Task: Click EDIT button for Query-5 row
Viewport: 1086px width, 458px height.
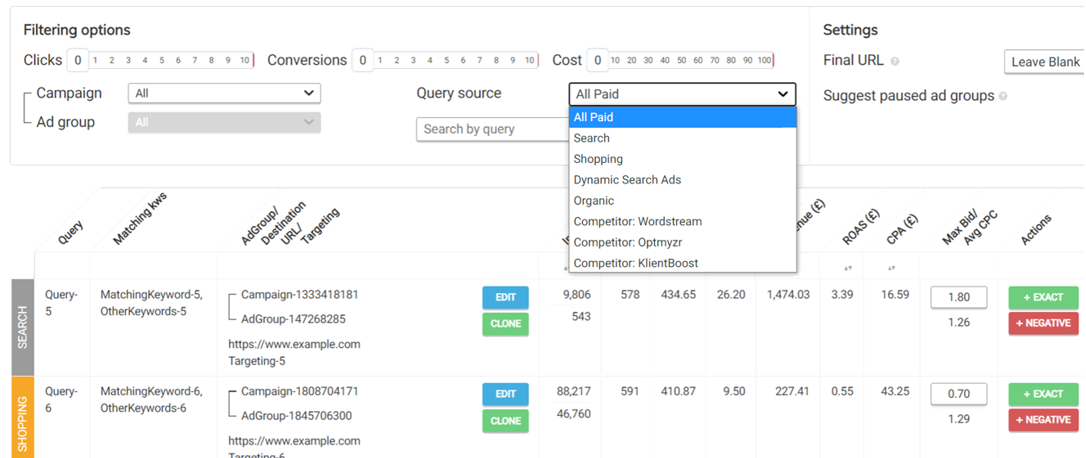Action: click(505, 297)
